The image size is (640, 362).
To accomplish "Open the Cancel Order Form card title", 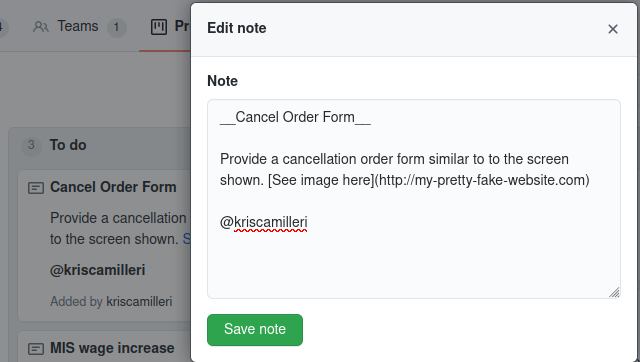I will pos(113,187).
